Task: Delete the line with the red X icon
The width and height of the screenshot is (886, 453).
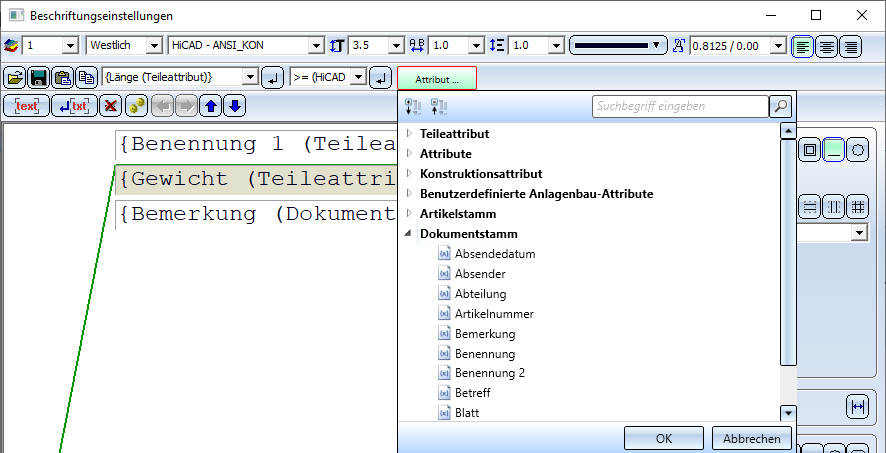Action: [x=111, y=106]
